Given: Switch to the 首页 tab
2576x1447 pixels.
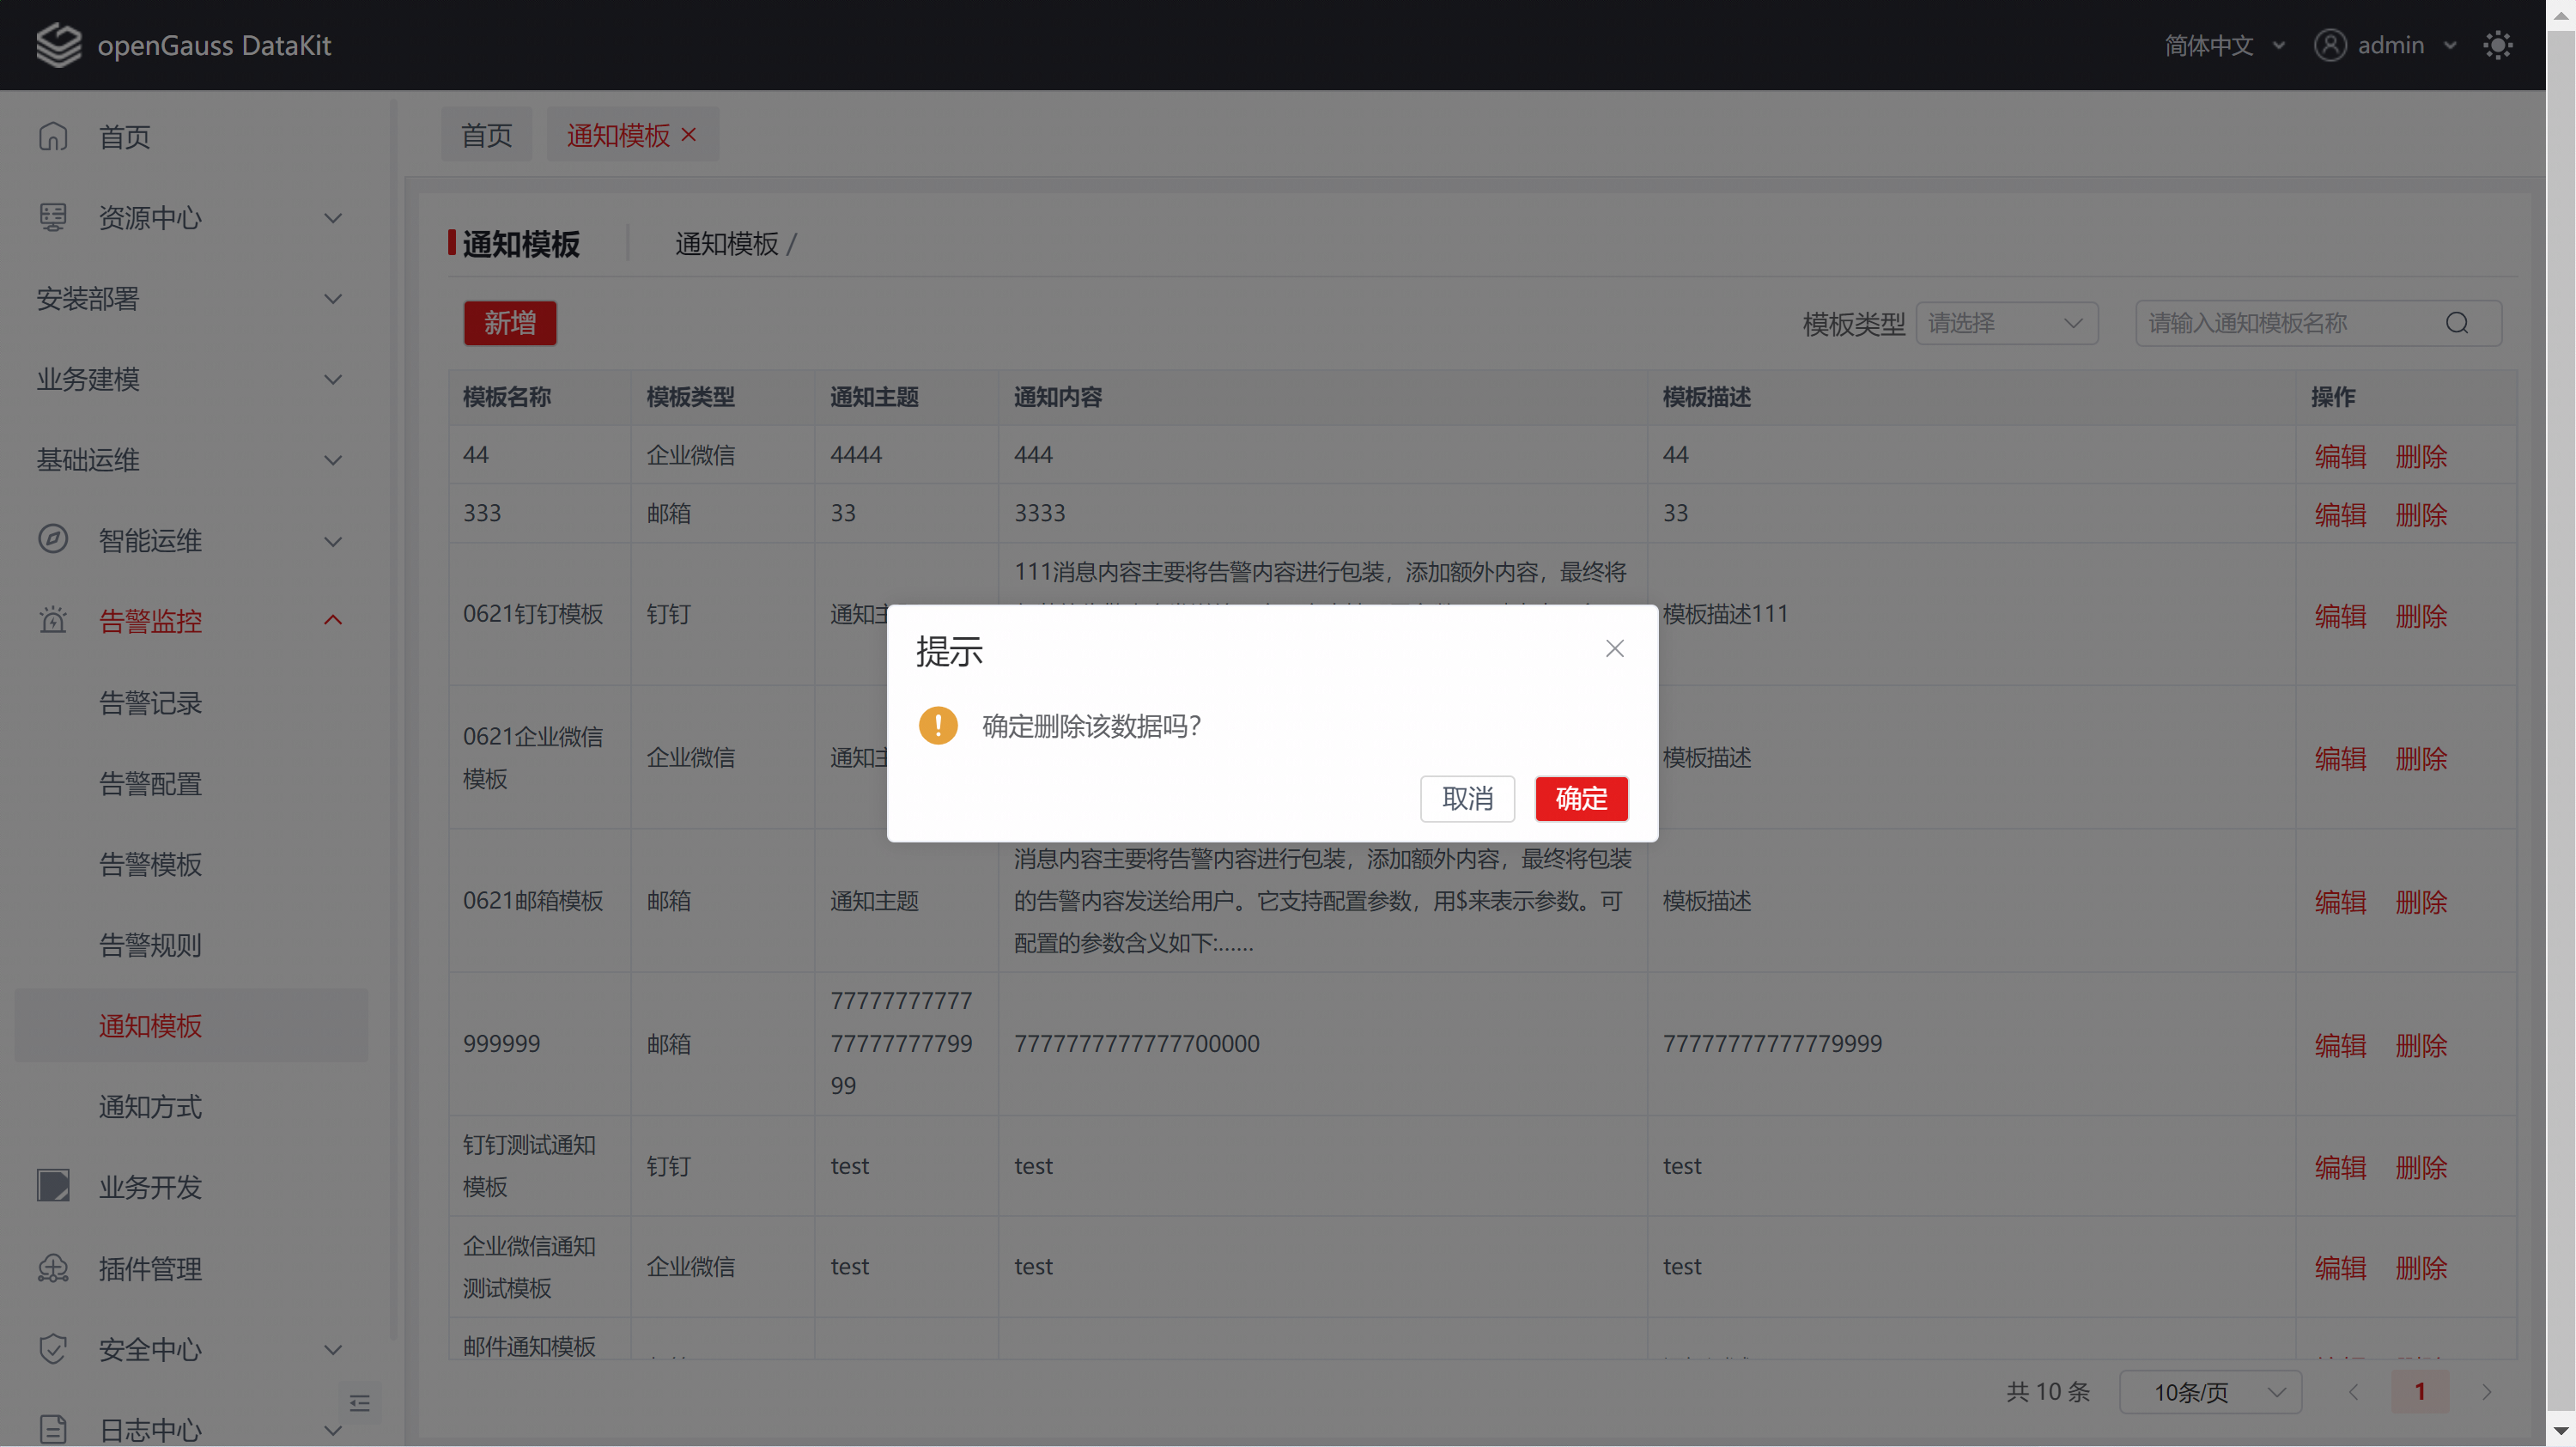Looking at the screenshot, I should (x=486, y=135).
